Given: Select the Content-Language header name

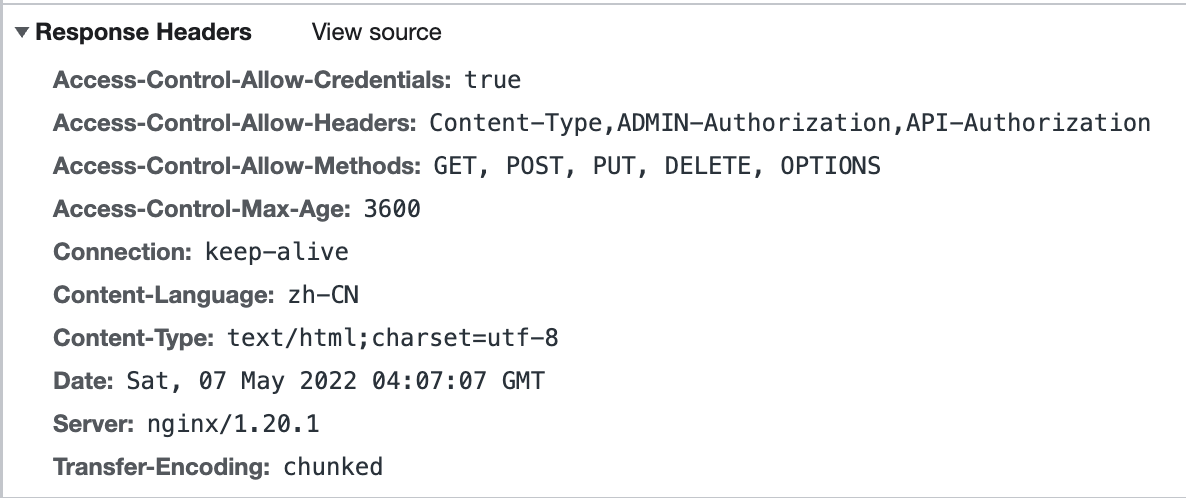Looking at the screenshot, I should coord(163,295).
